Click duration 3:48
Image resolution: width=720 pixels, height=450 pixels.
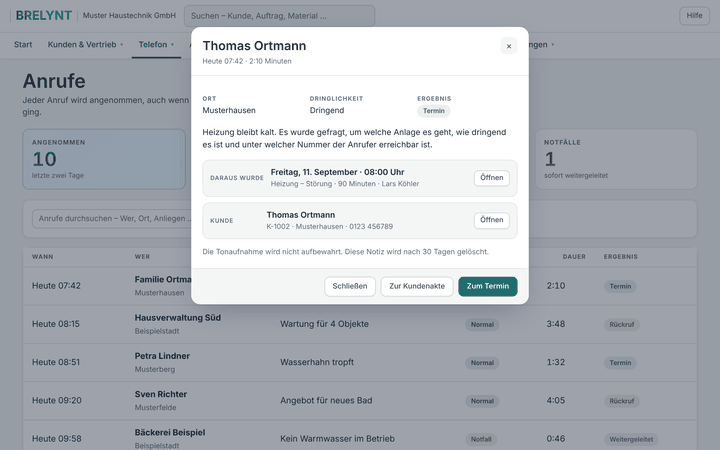[x=555, y=324]
